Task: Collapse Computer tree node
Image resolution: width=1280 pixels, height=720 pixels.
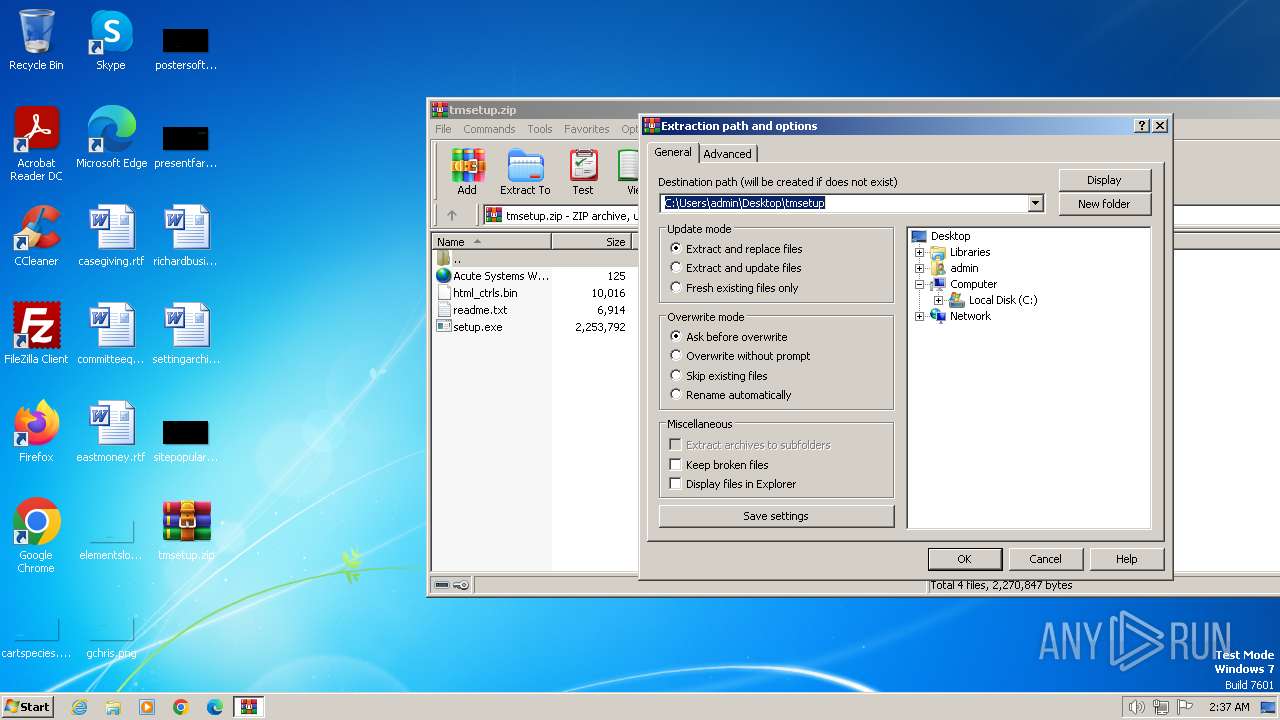Action: click(919, 284)
